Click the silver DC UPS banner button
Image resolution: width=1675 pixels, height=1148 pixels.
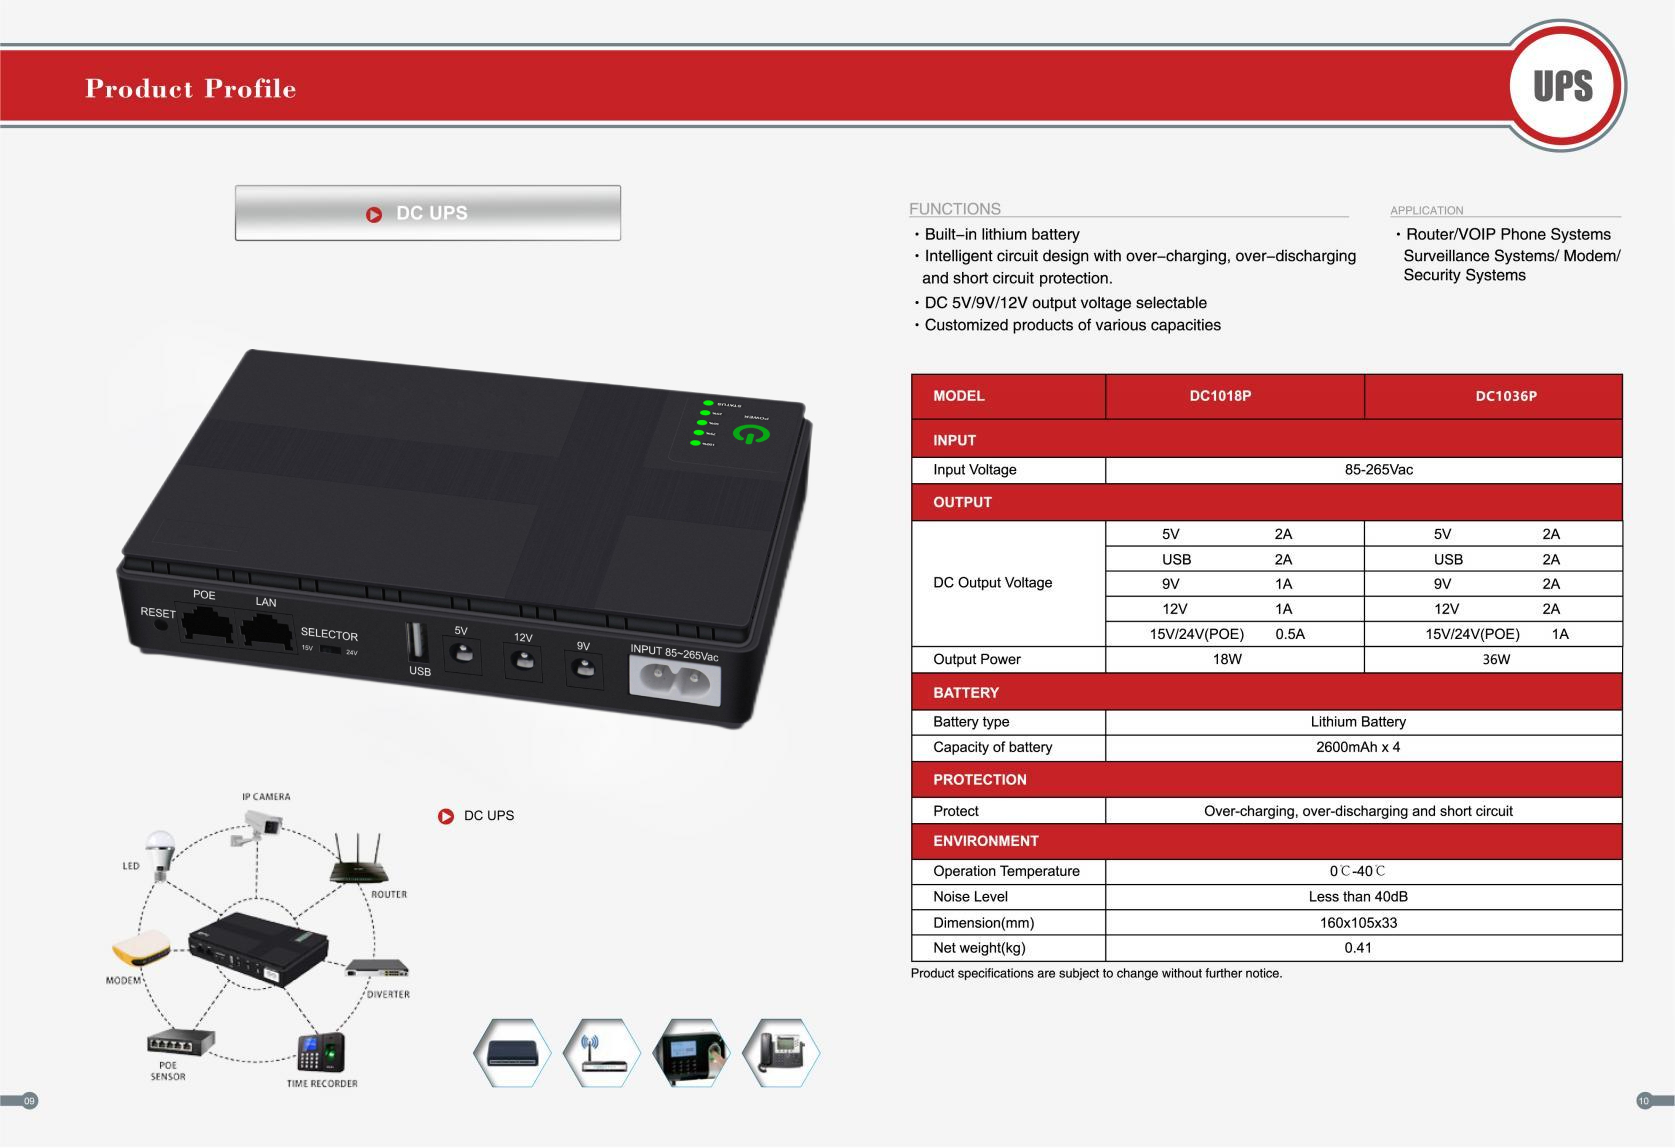[x=428, y=213]
